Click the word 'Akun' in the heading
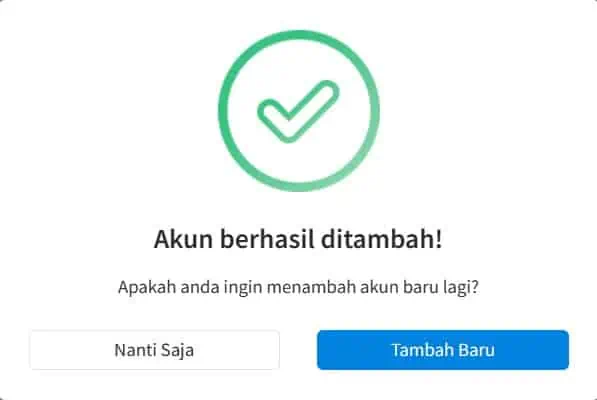The height and width of the screenshot is (400, 597). click(x=183, y=239)
